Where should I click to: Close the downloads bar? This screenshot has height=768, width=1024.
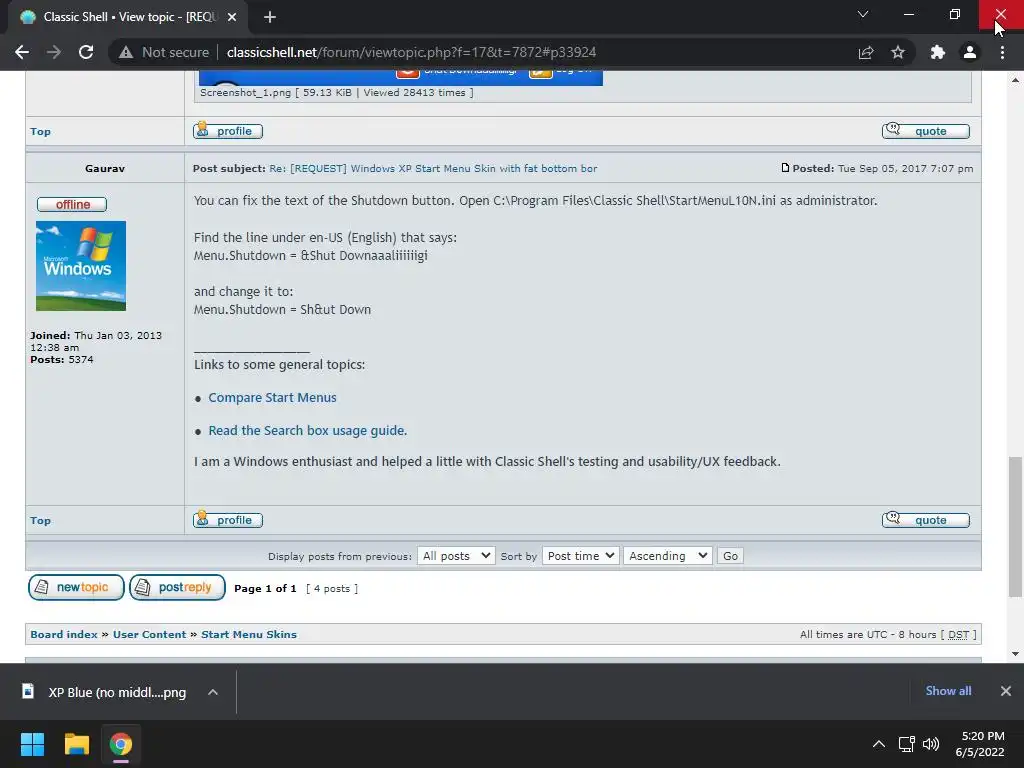tap(1006, 691)
